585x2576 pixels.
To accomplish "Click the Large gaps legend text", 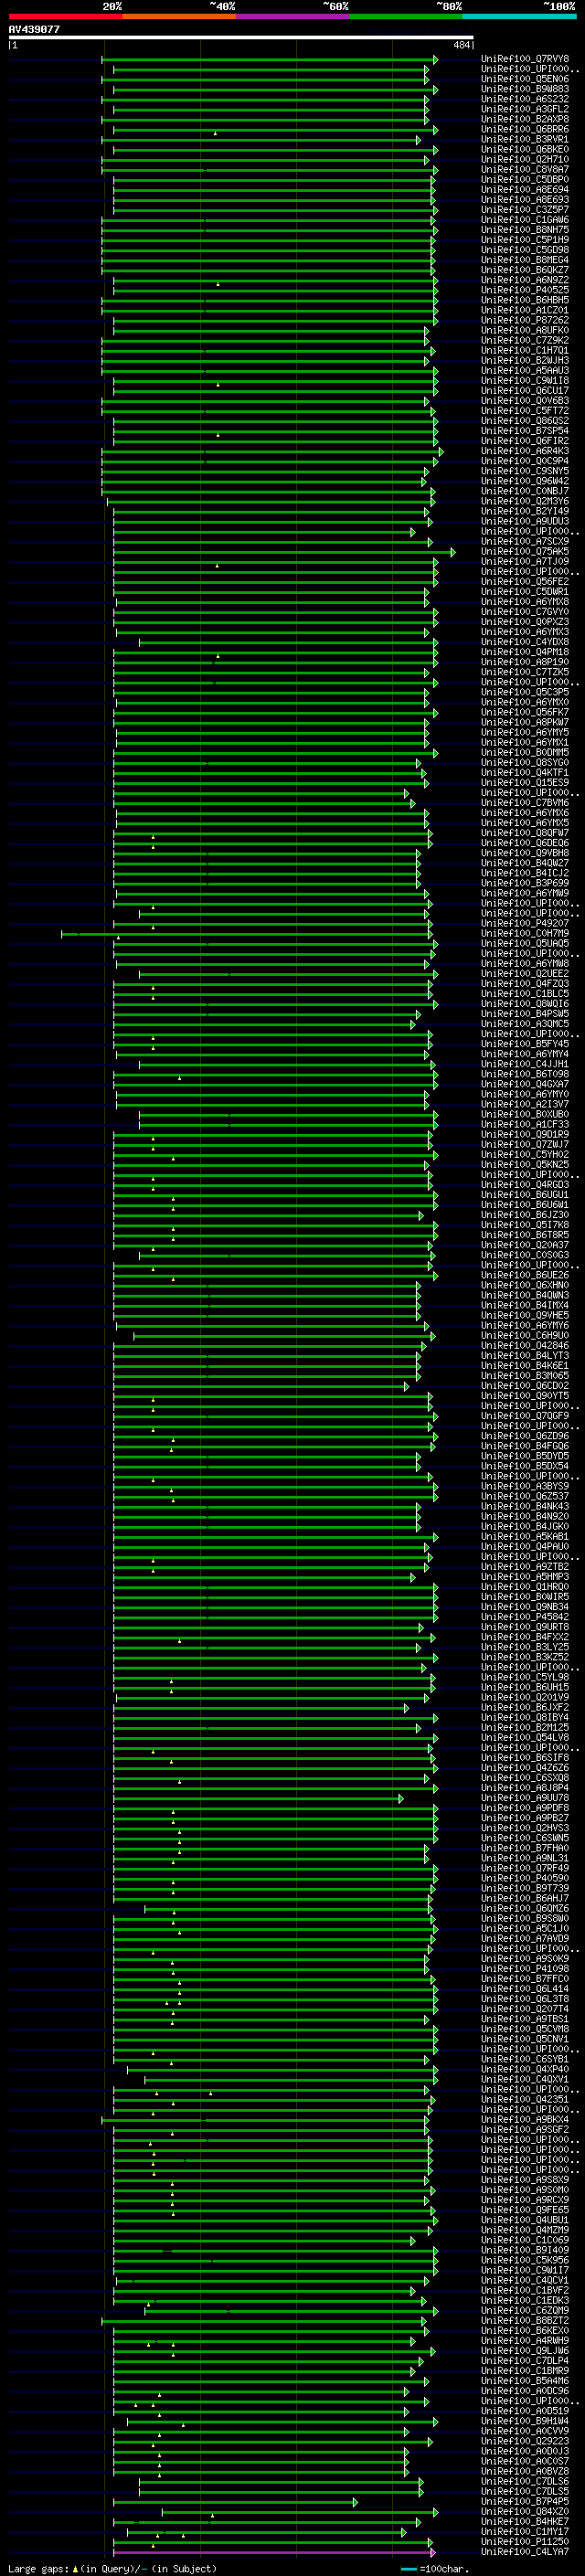I will pos(112,2568).
